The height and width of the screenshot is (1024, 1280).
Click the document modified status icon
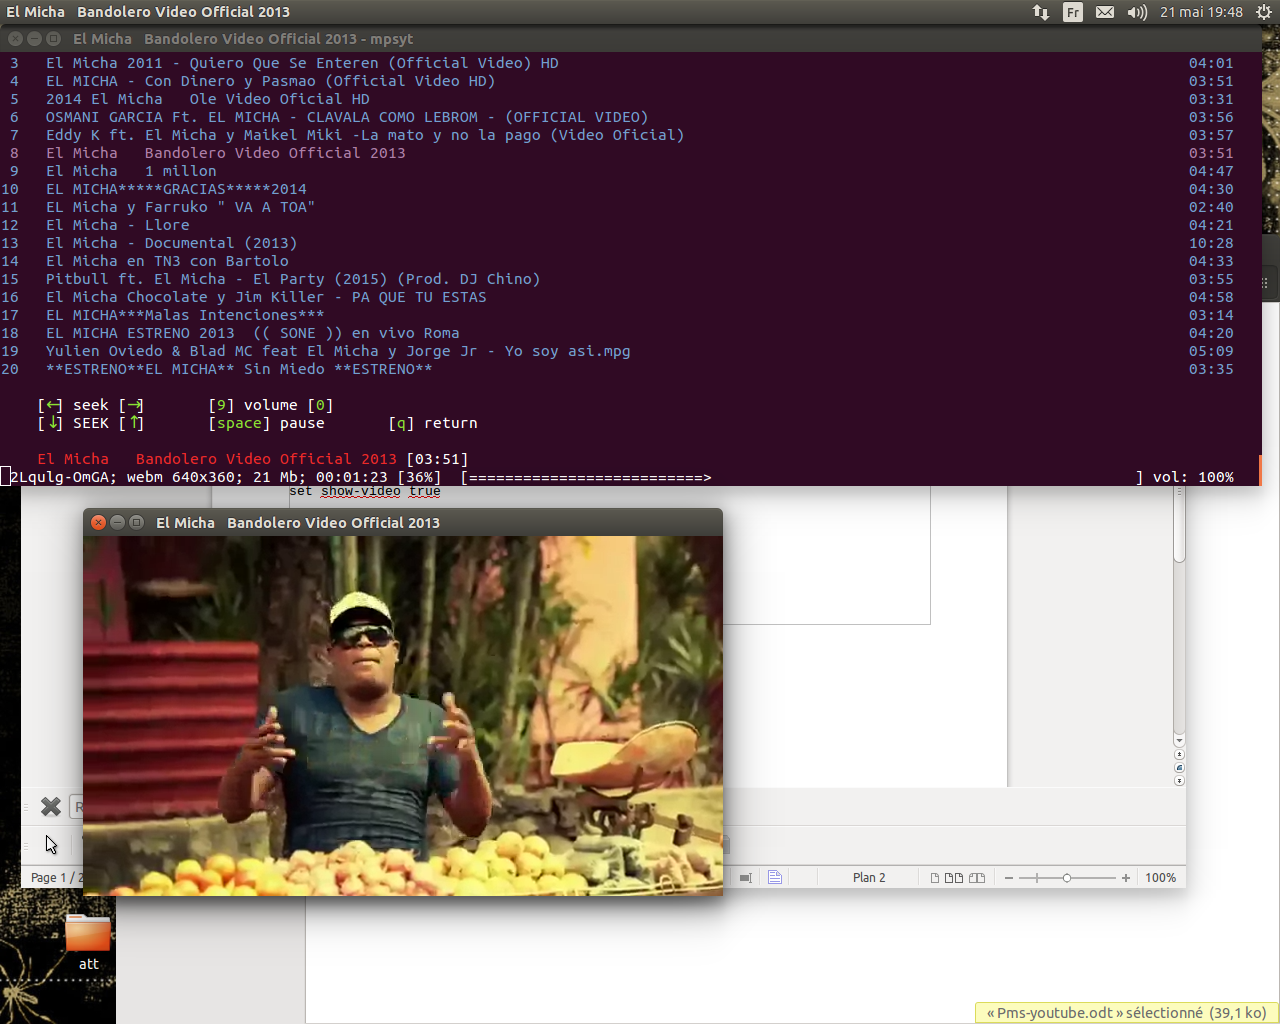775,877
